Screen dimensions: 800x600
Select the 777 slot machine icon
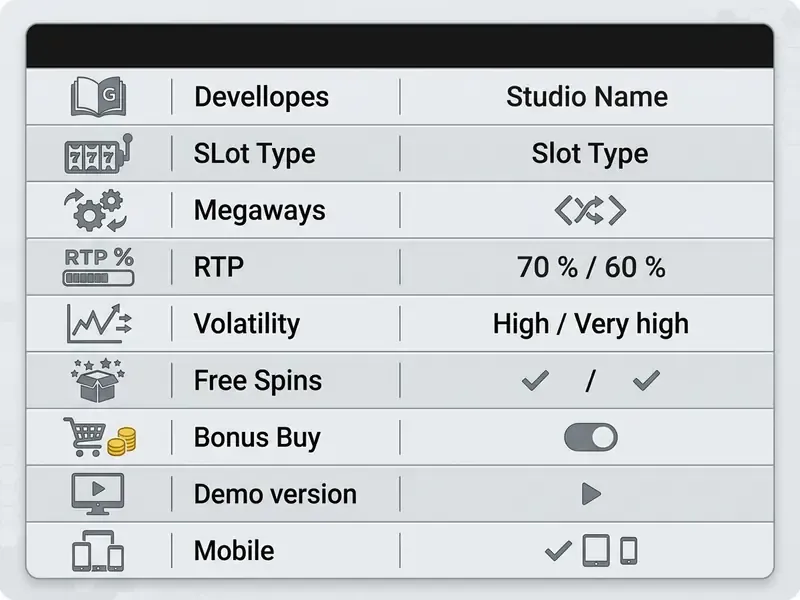pos(98,154)
